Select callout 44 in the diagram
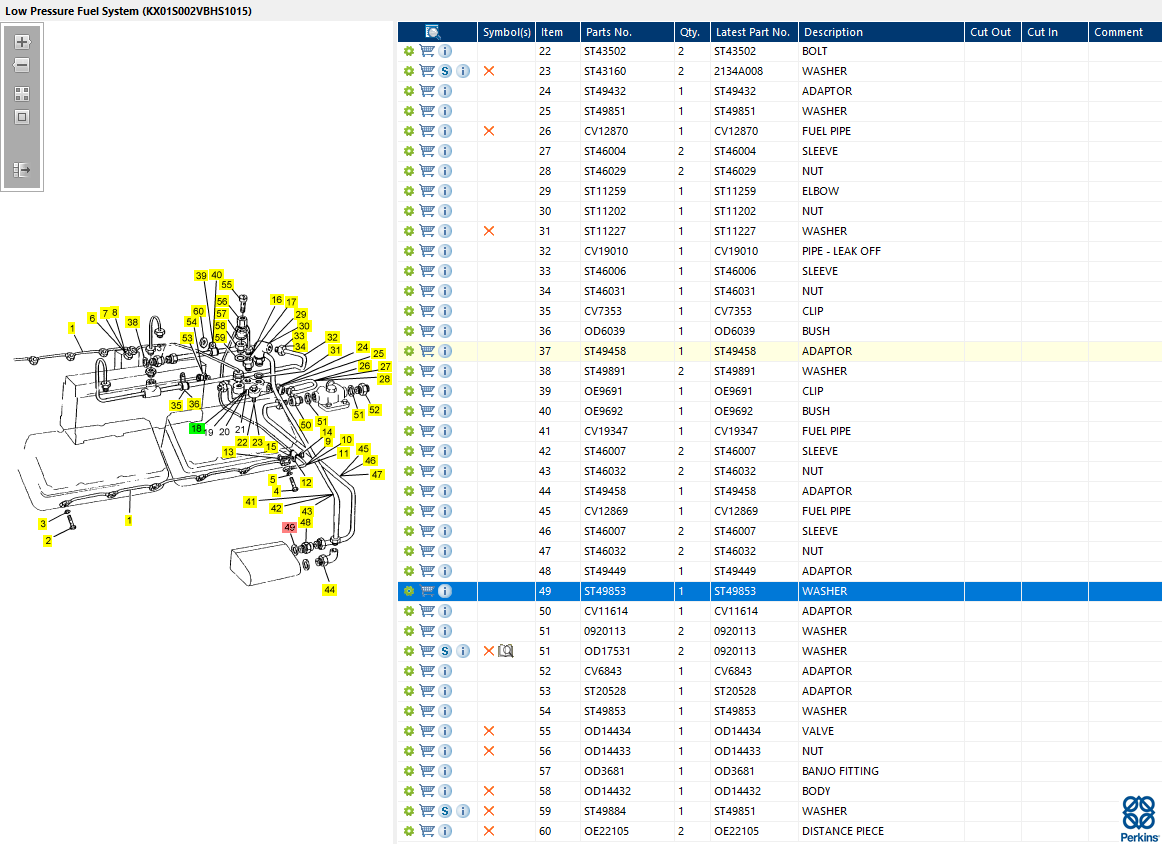The image size is (1162, 844). (x=329, y=590)
